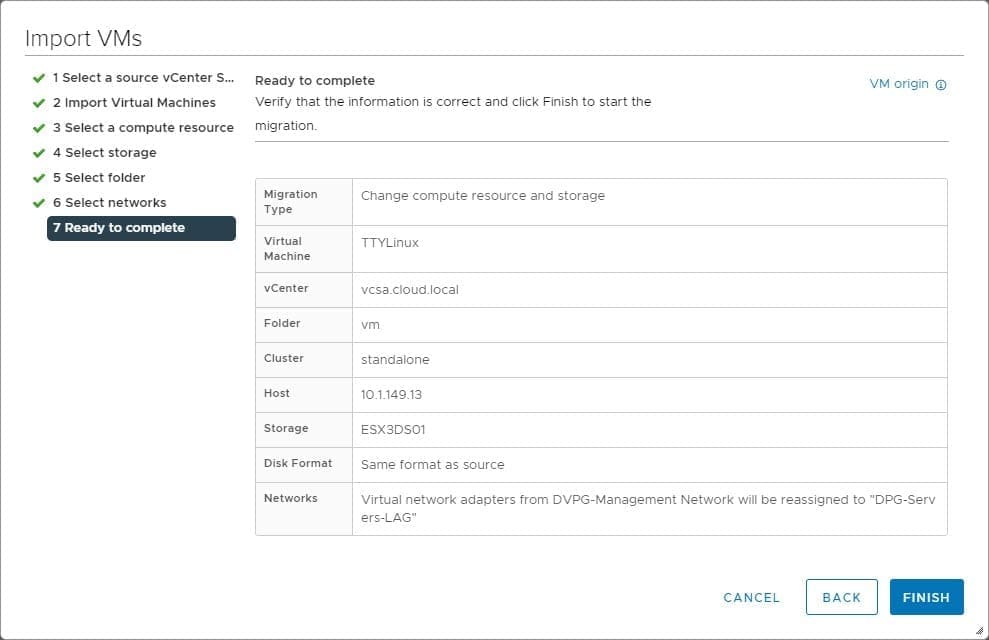989x640 pixels.
Task: Click the checkmark next to Import Virtual Machines
Action: pos(36,102)
